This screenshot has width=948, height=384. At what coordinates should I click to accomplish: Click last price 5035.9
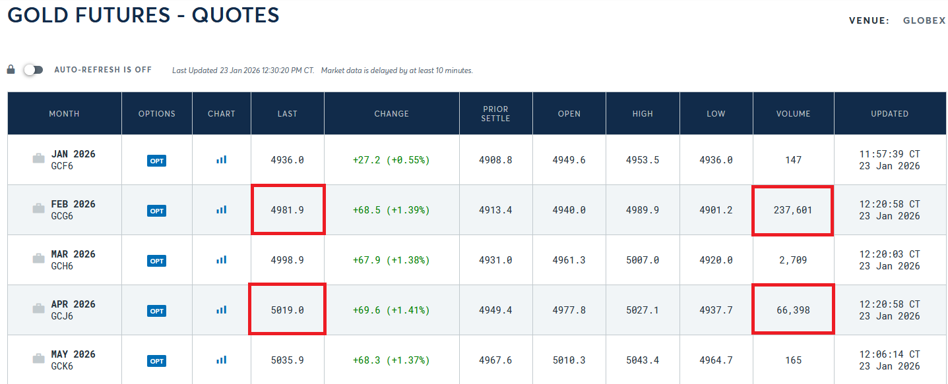[287, 360]
